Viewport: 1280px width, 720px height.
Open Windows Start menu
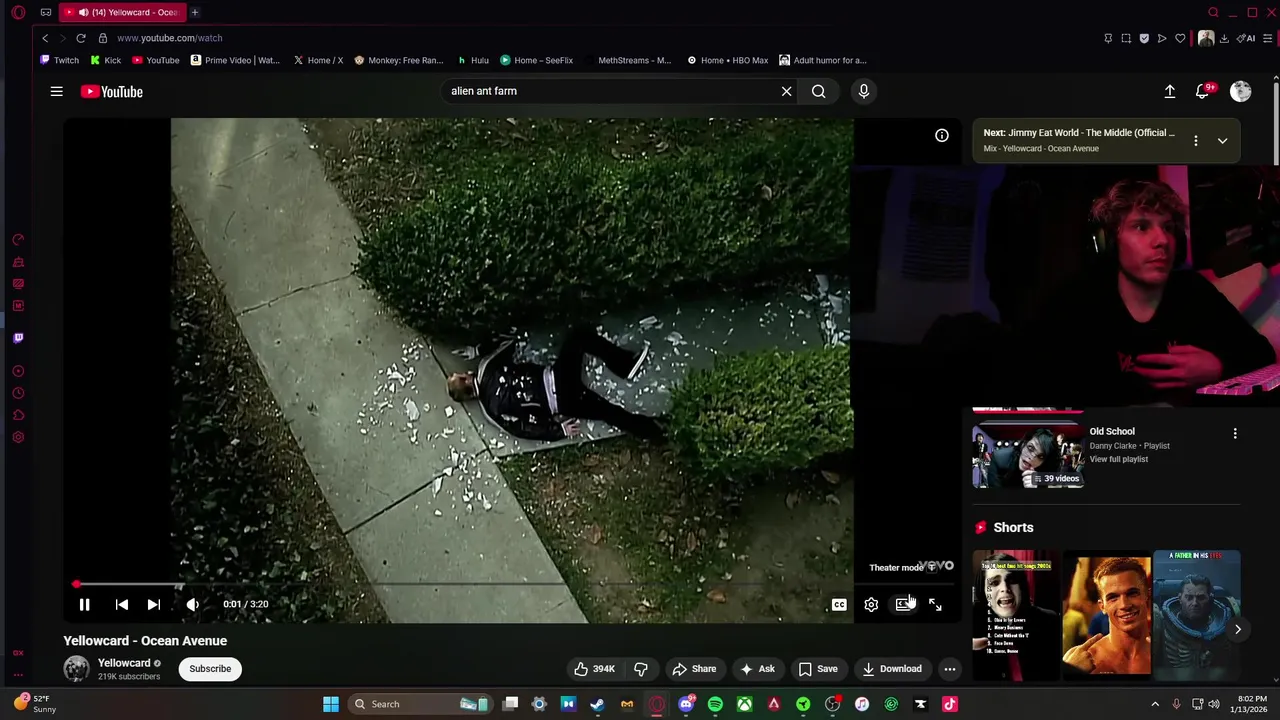331,704
